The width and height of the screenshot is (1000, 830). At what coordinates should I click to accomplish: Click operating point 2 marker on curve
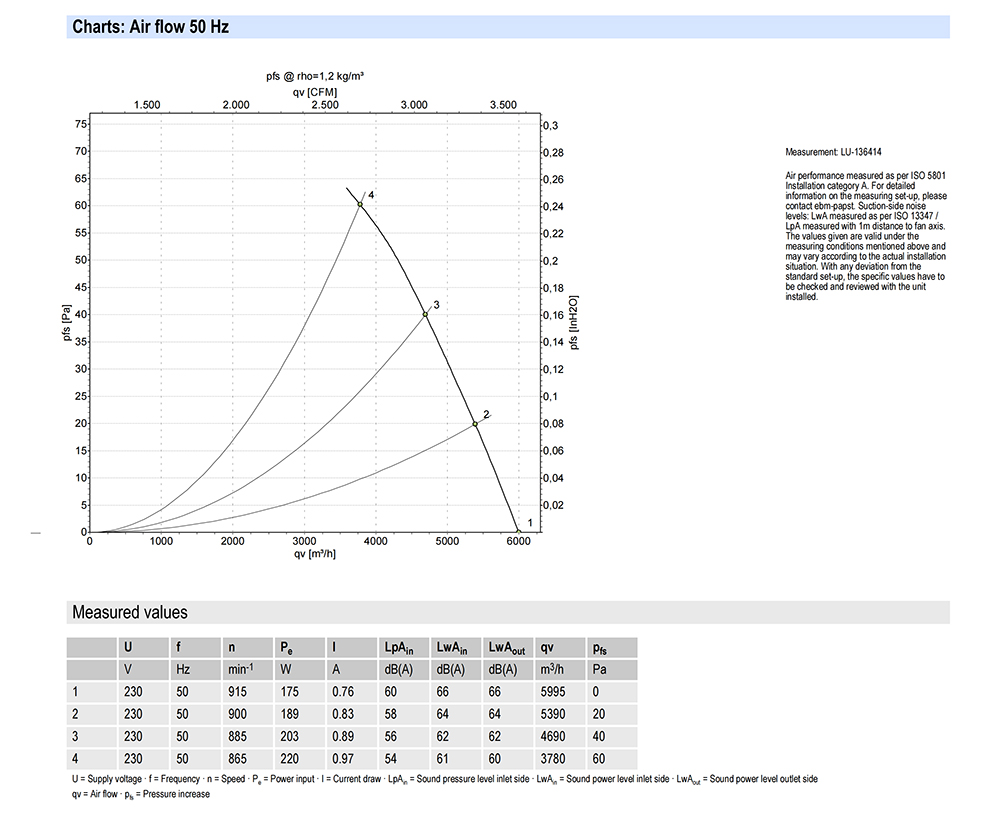click(x=475, y=424)
